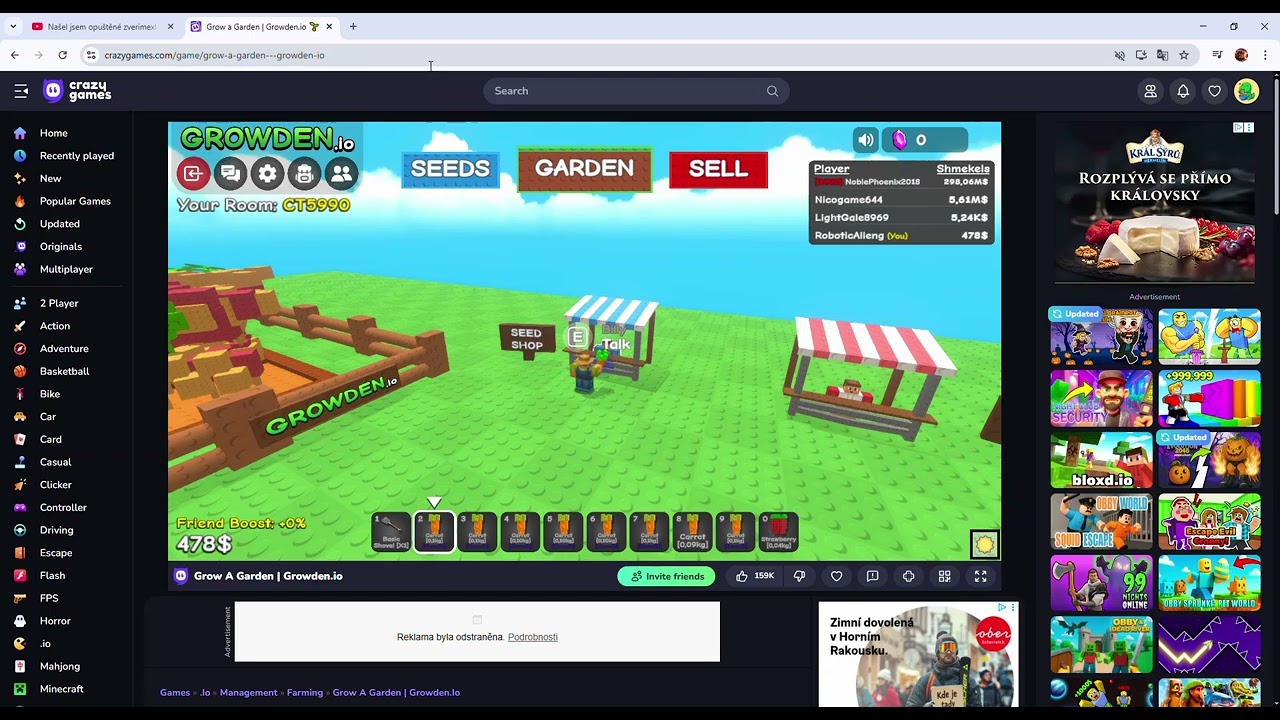Enter fullscreen mode for the game
Screen dimensions: 1280x720
(980, 576)
